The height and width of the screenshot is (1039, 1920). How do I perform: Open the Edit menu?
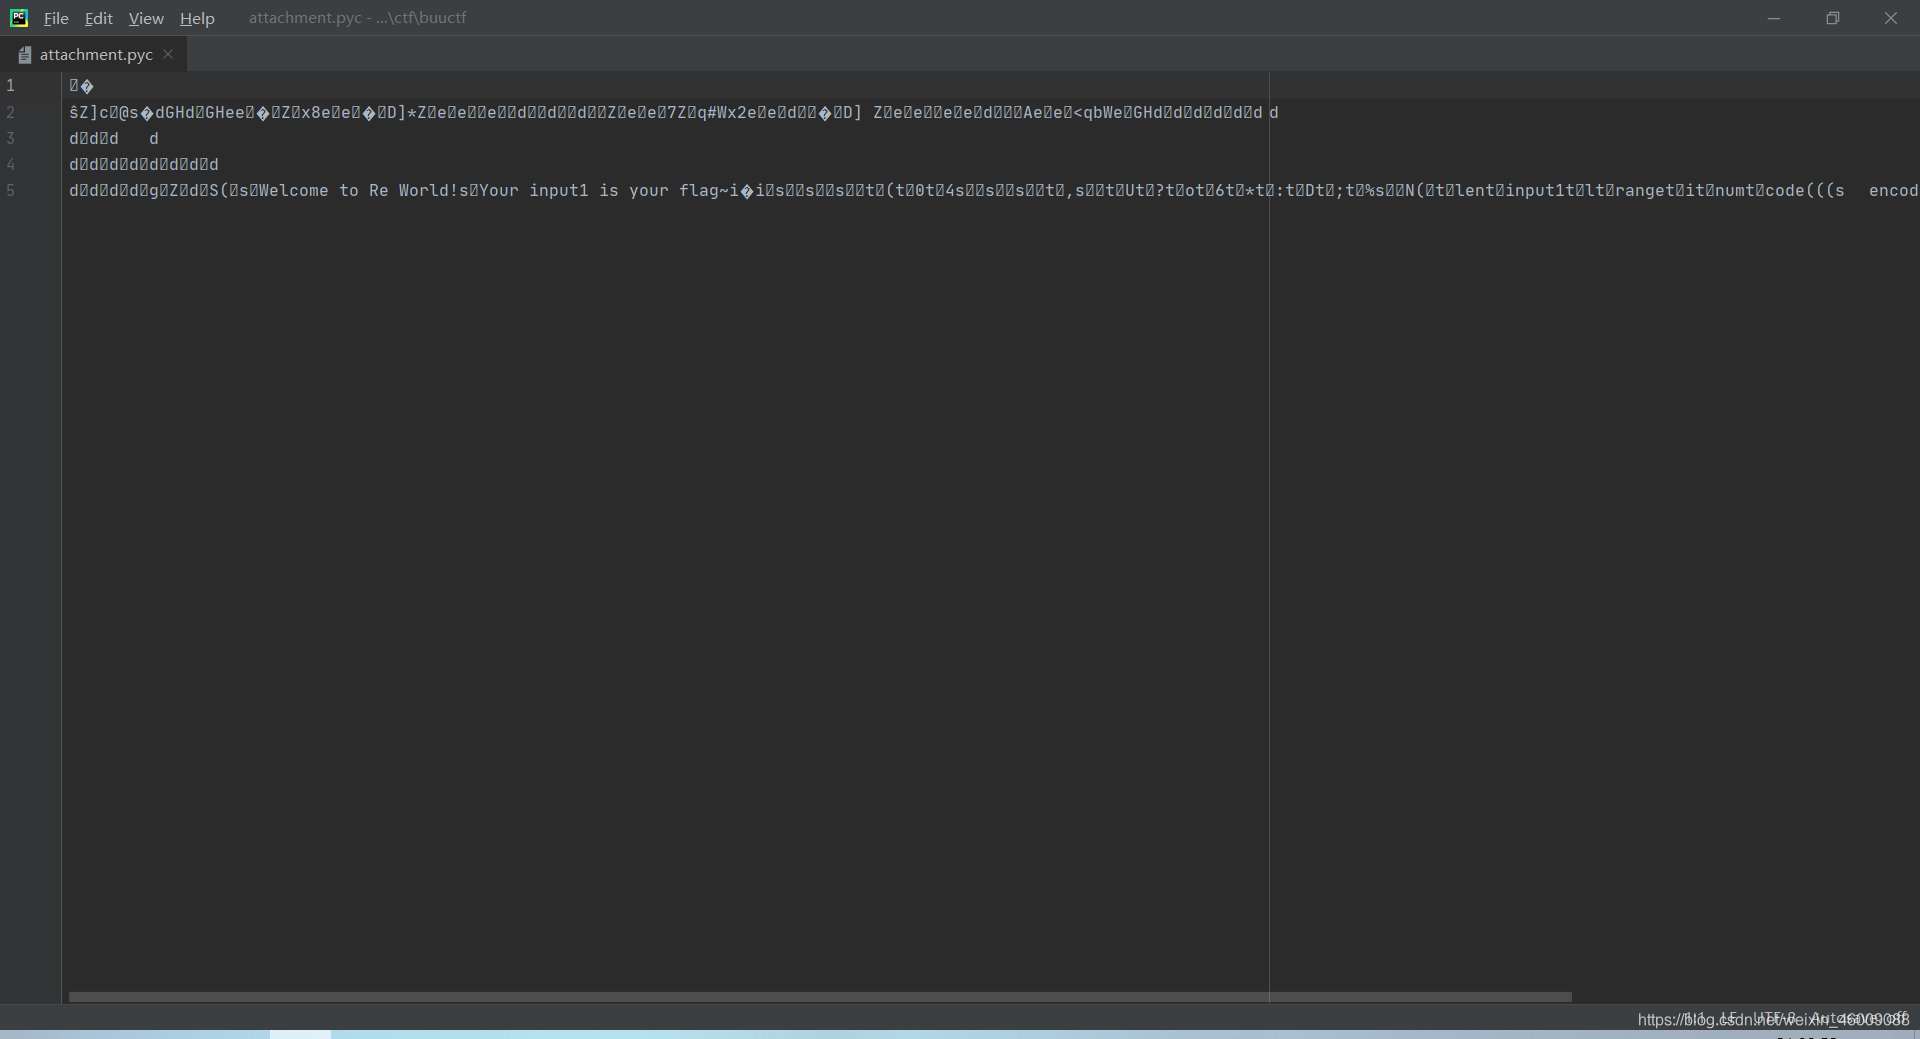[x=98, y=18]
